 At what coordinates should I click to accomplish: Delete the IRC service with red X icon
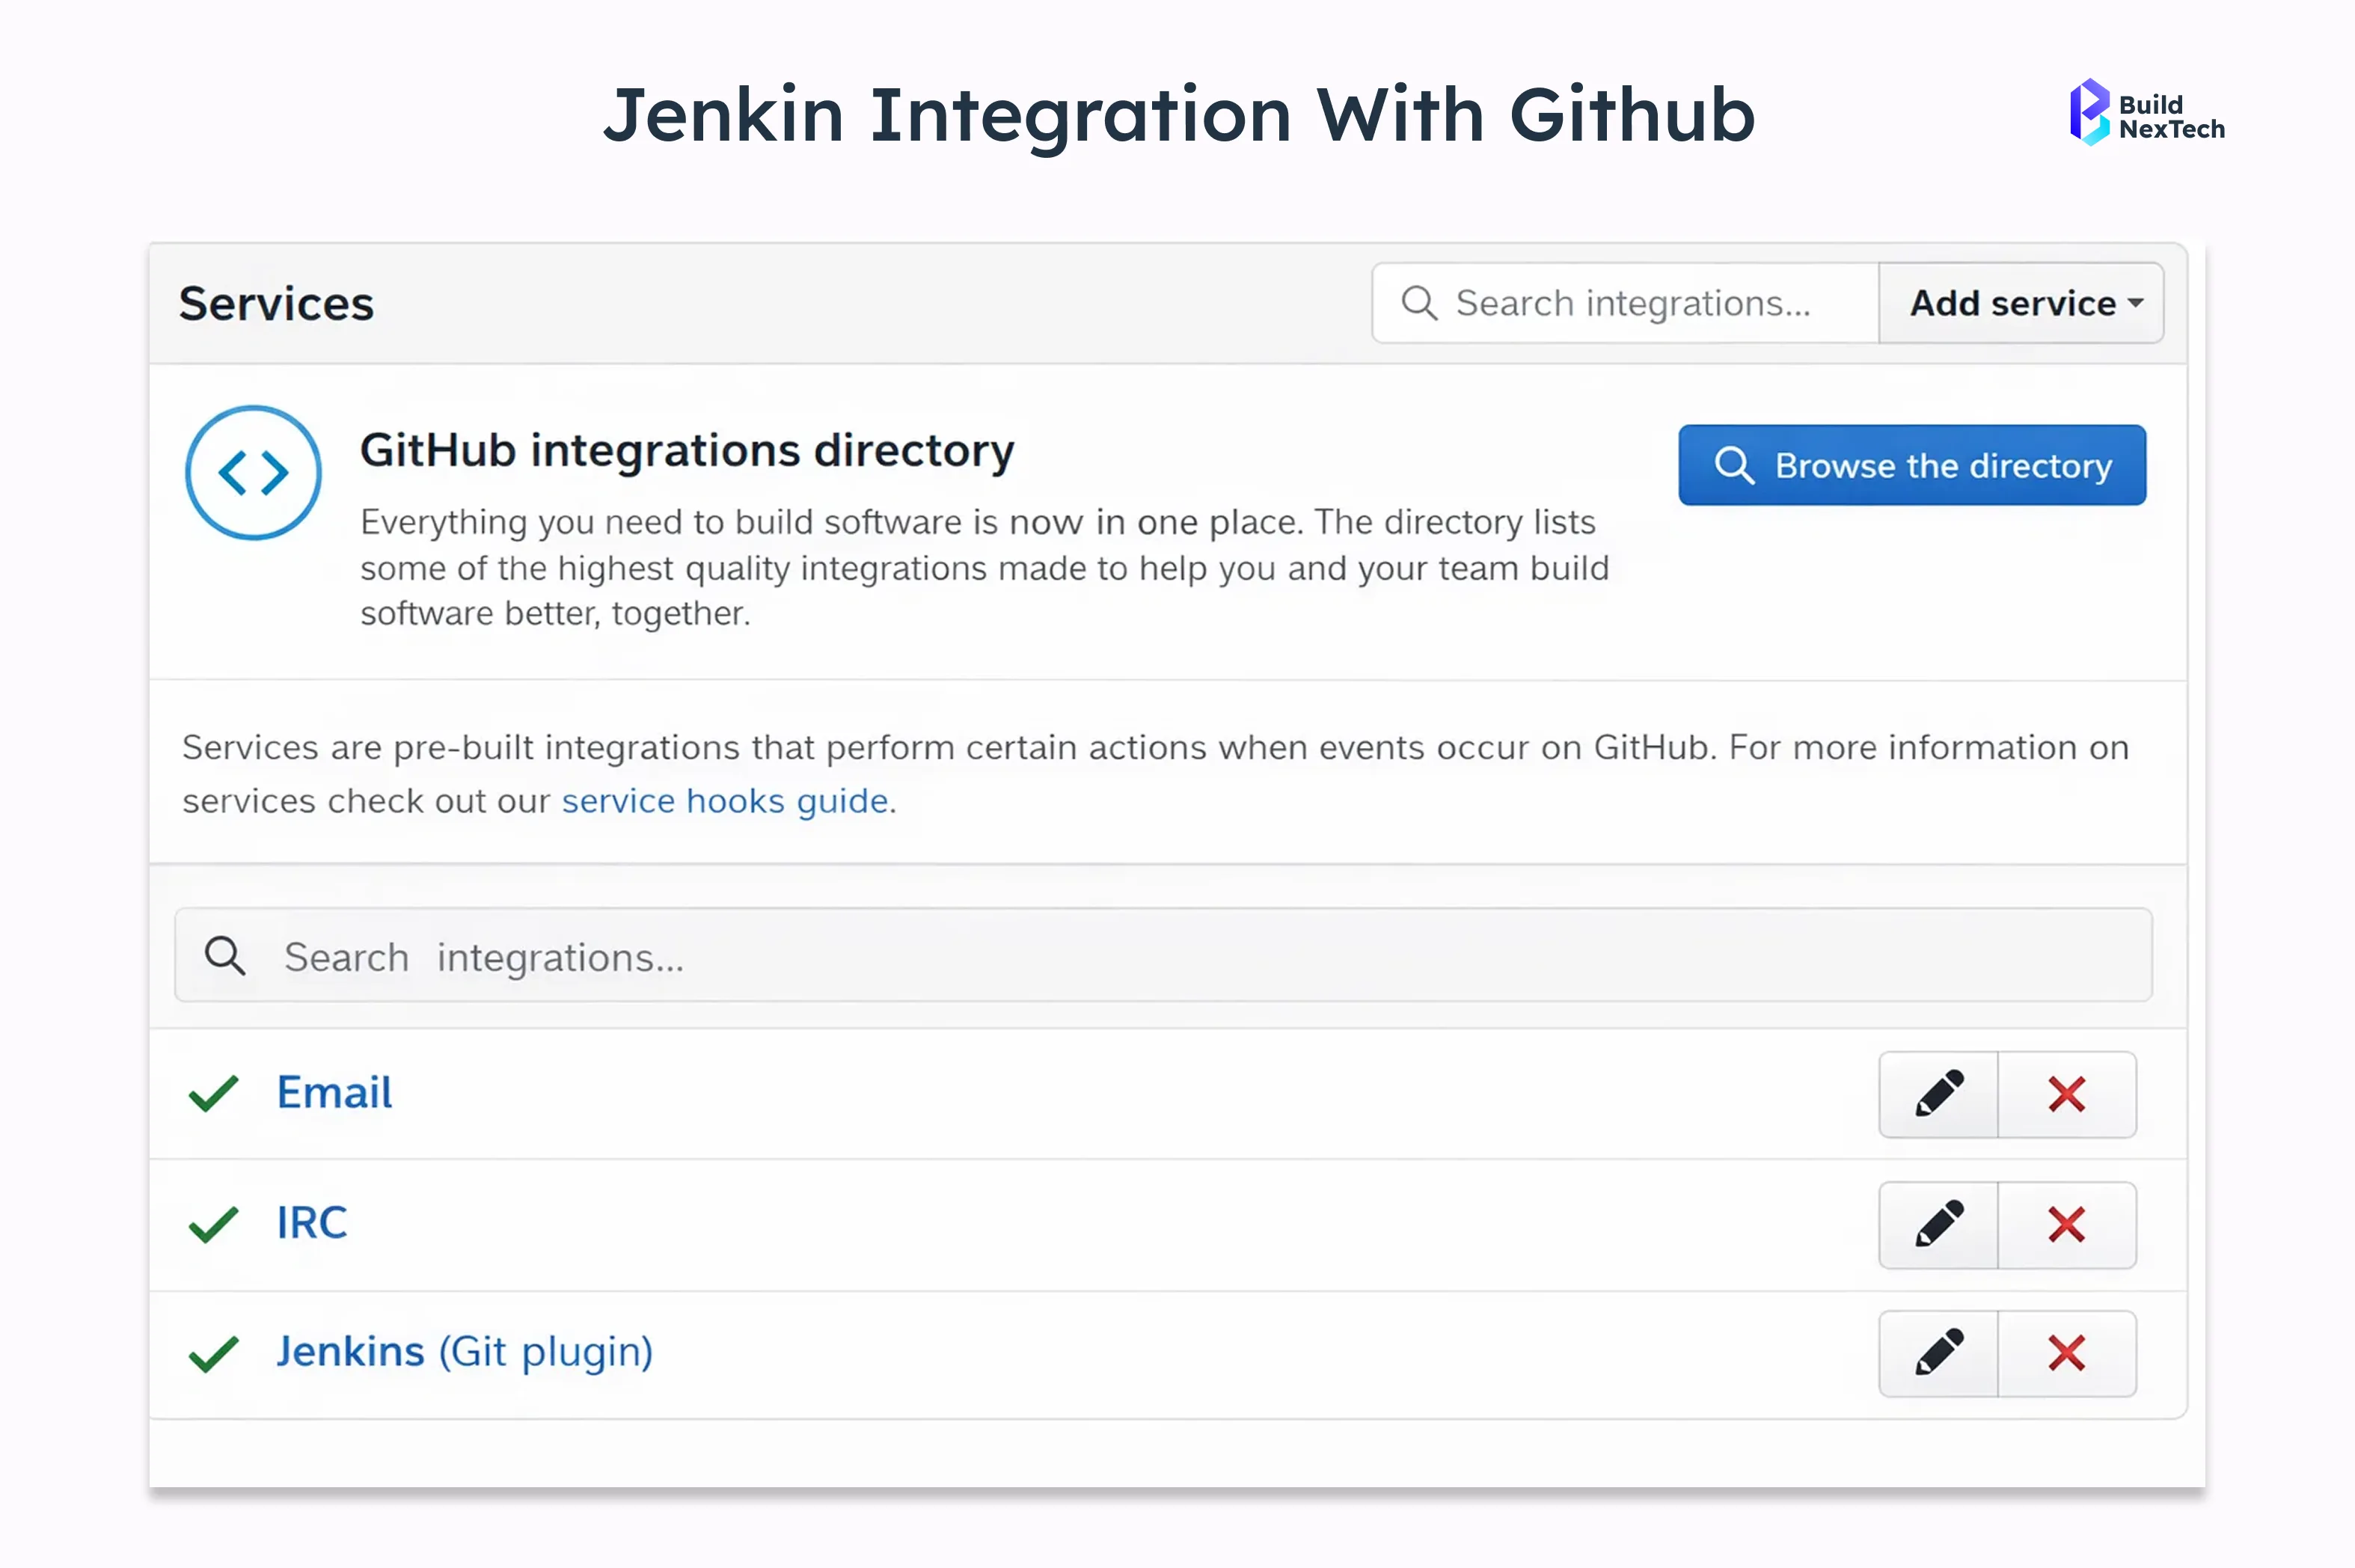click(x=2068, y=1224)
